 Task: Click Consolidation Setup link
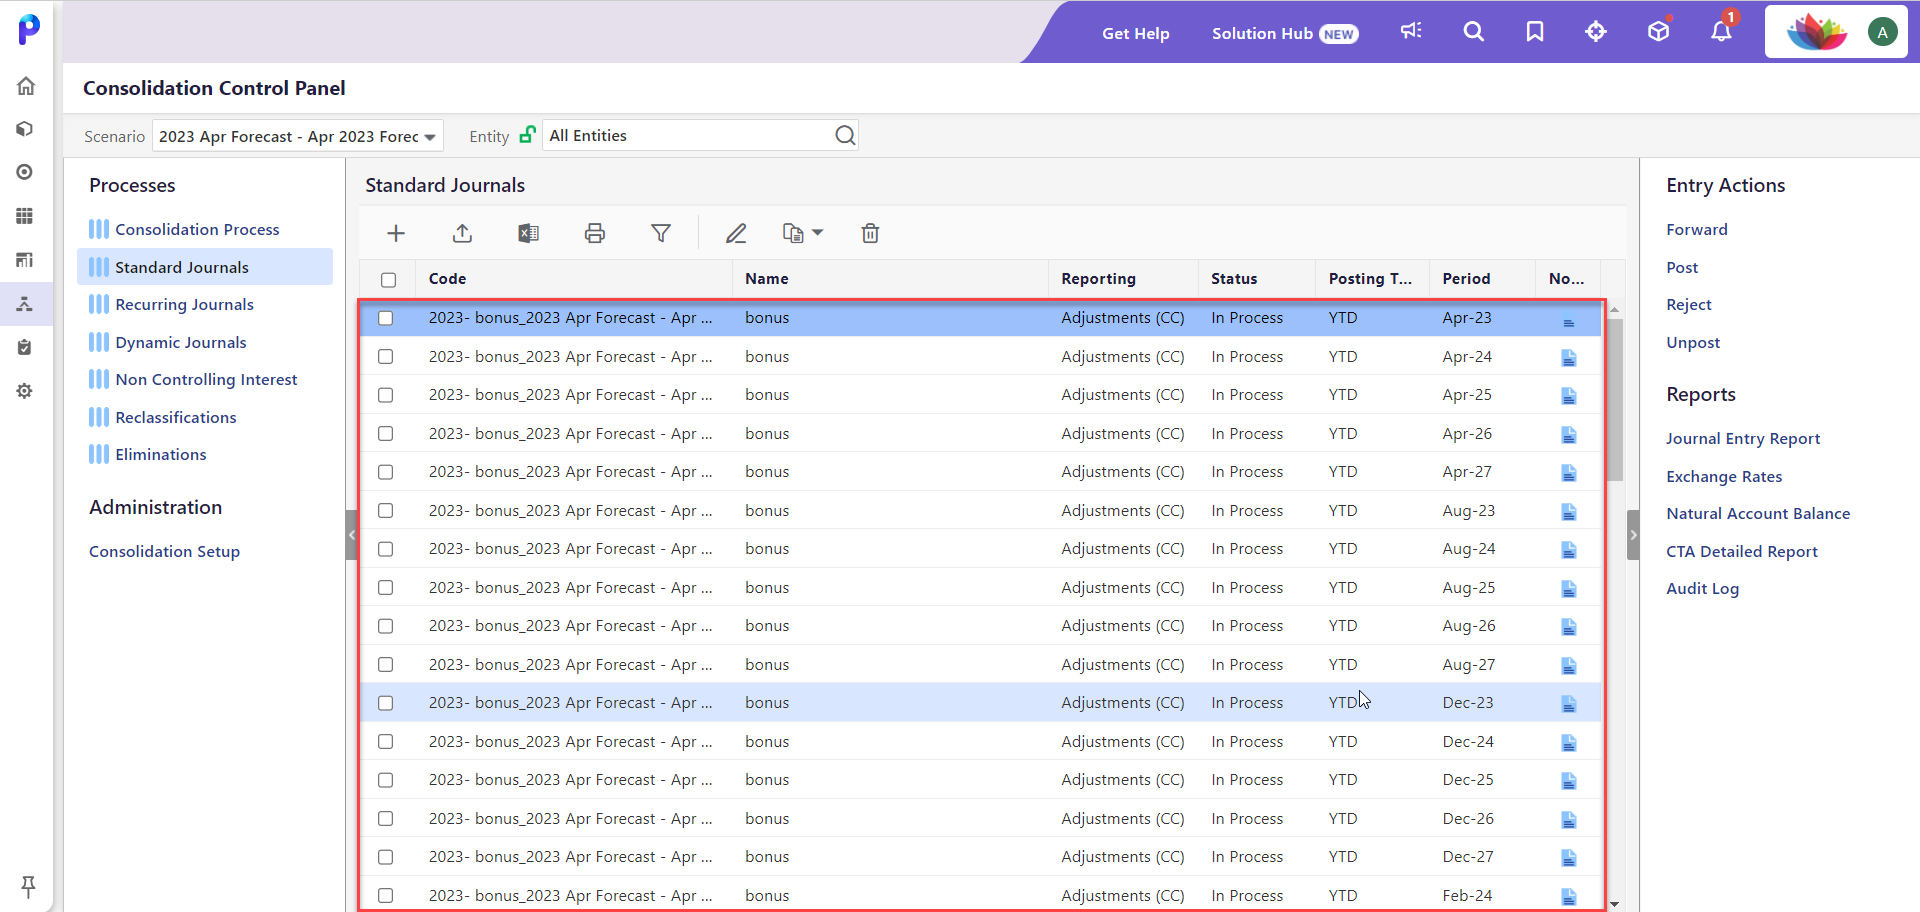pyautogui.click(x=164, y=551)
